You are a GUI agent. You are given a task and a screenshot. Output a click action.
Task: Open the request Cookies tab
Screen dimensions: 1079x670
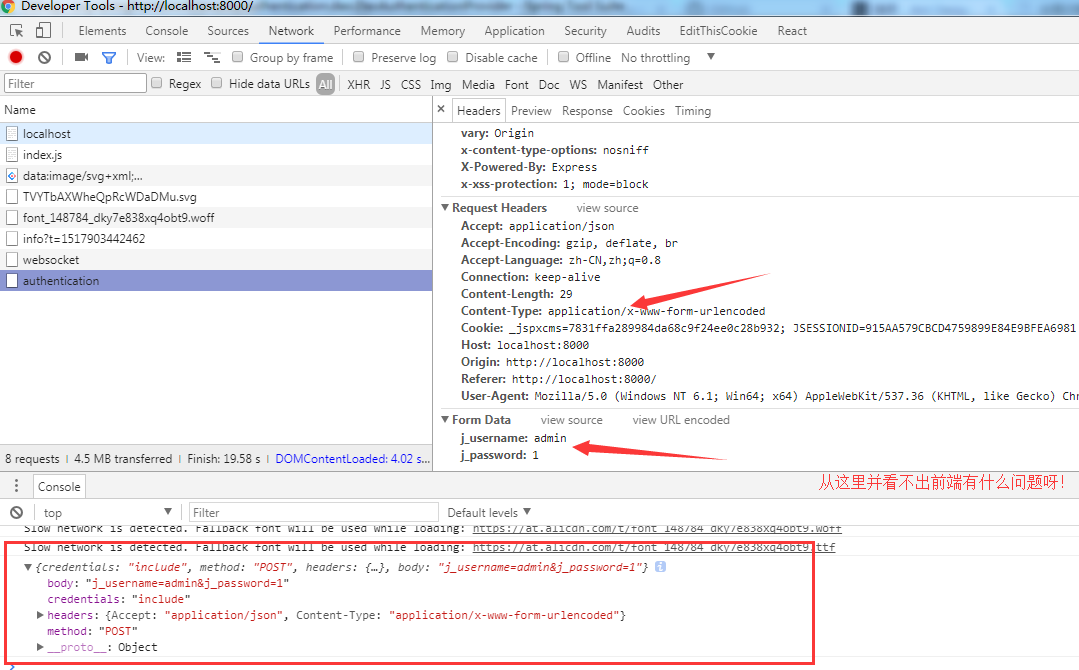click(643, 111)
